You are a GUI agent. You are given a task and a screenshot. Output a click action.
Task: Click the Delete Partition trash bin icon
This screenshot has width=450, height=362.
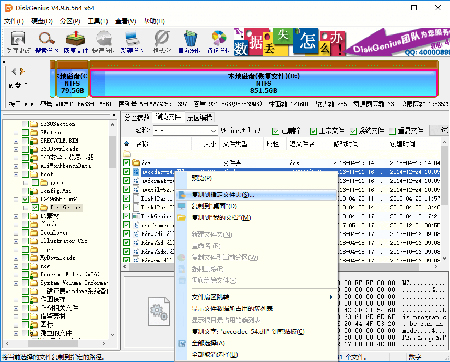click(x=190, y=38)
